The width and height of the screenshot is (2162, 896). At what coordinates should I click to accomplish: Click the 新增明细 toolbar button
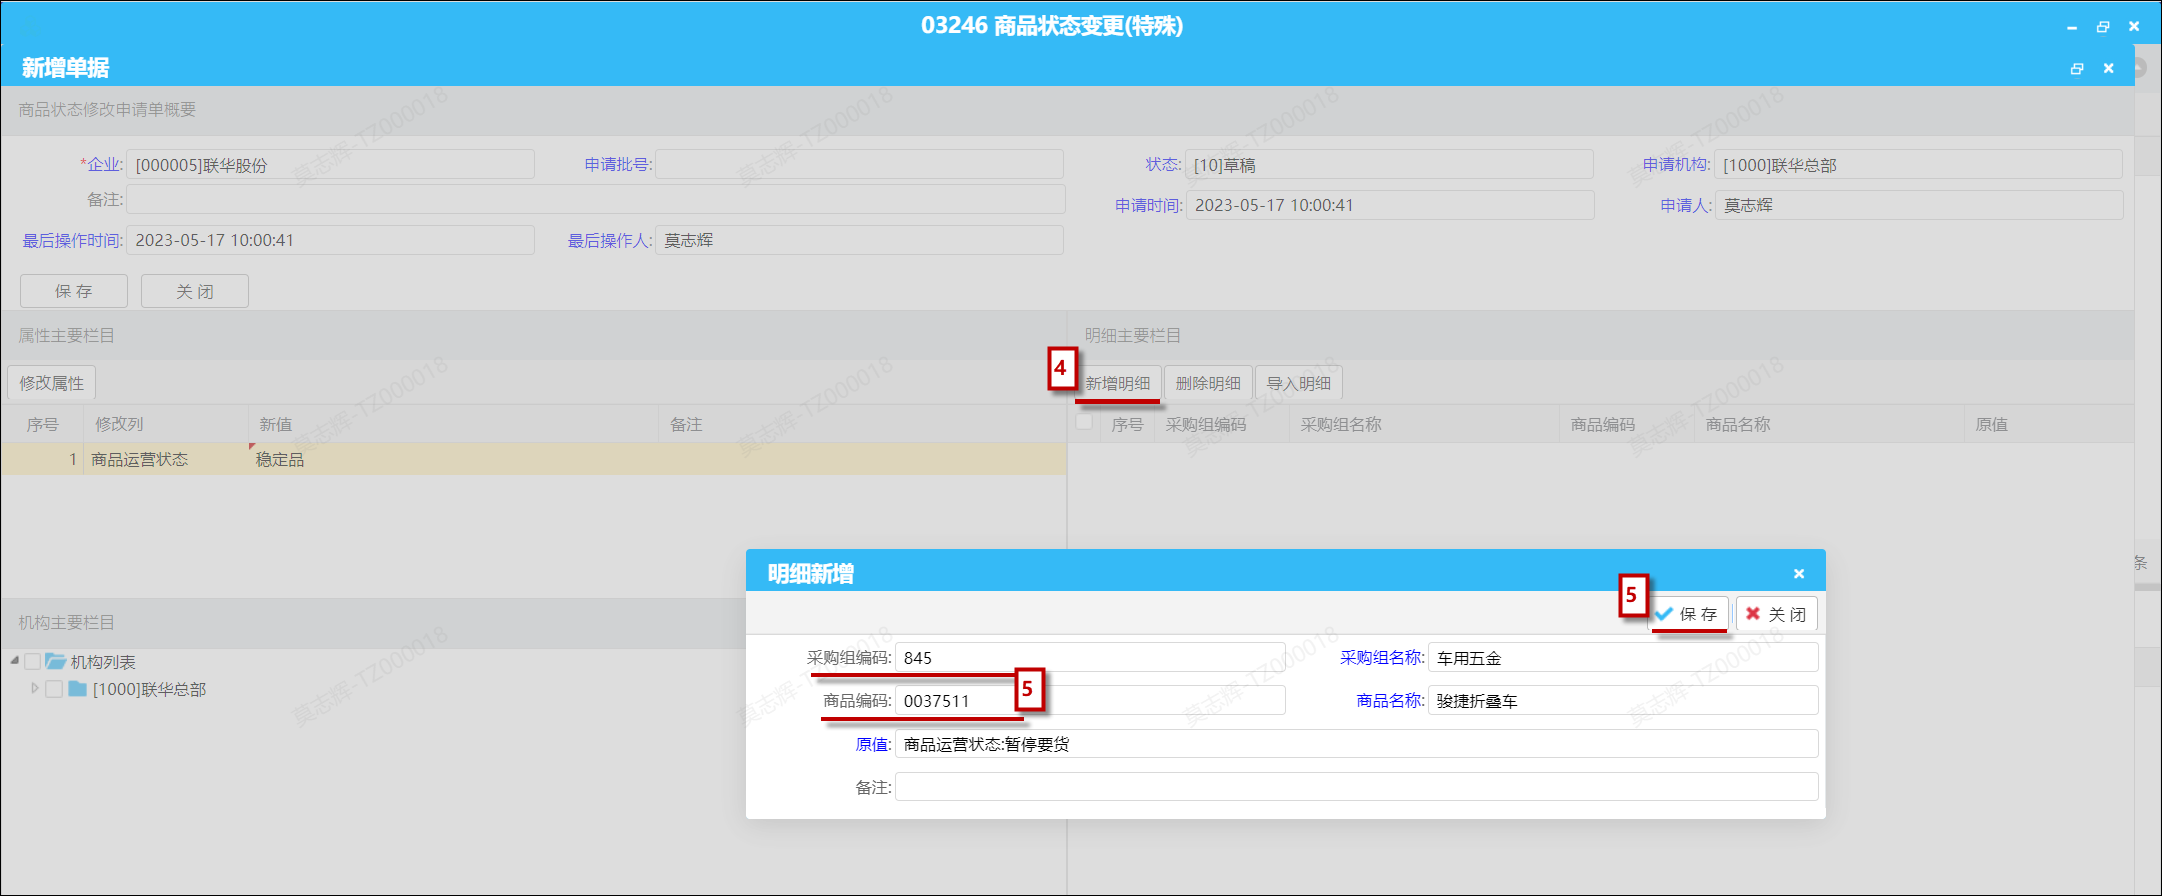[1117, 383]
